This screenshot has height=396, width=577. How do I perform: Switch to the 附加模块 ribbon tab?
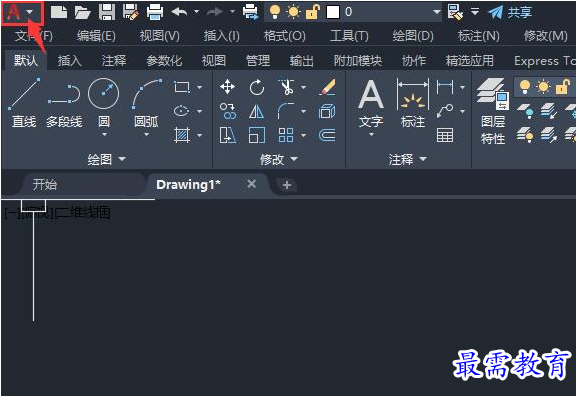coord(358,60)
